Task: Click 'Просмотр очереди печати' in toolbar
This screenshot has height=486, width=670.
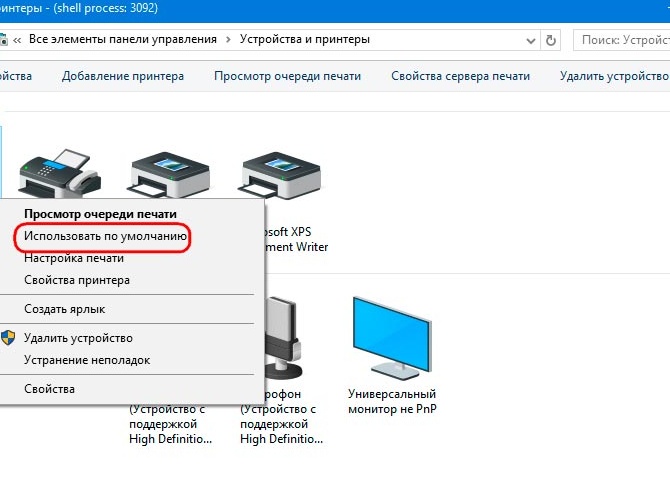Action: point(288,76)
